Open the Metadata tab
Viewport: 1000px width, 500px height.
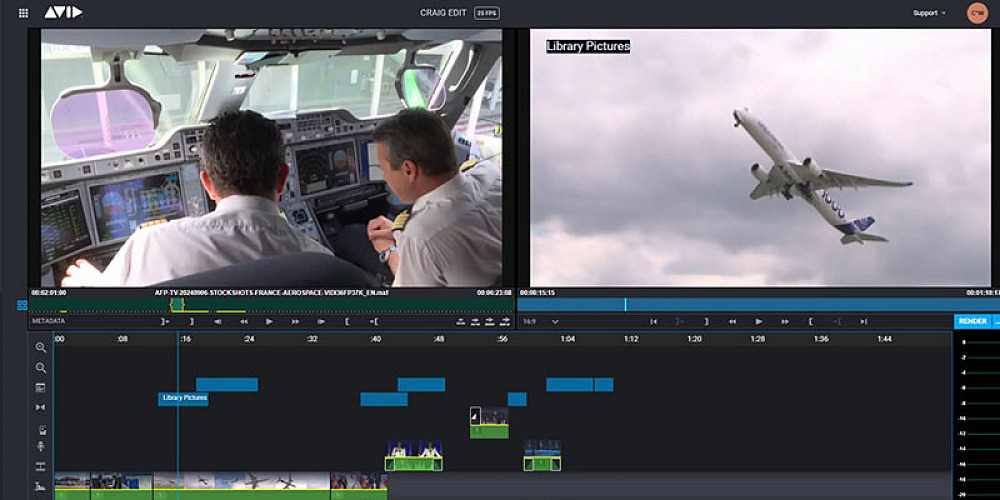coord(48,321)
